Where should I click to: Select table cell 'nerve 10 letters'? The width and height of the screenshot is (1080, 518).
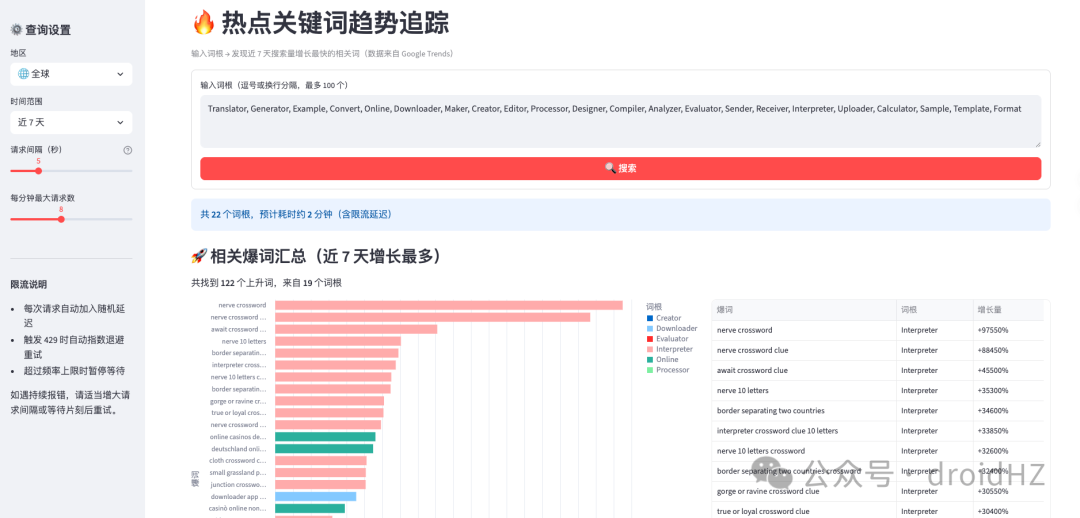(804, 391)
